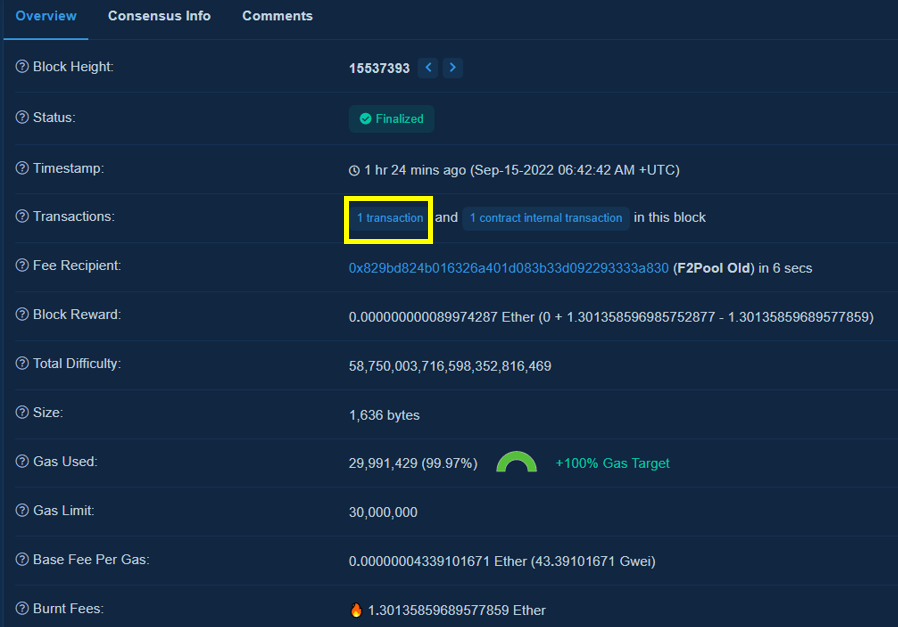Image resolution: width=898 pixels, height=627 pixels.
Task: Click help icon beside Transactions
Action: click(22, 216)
